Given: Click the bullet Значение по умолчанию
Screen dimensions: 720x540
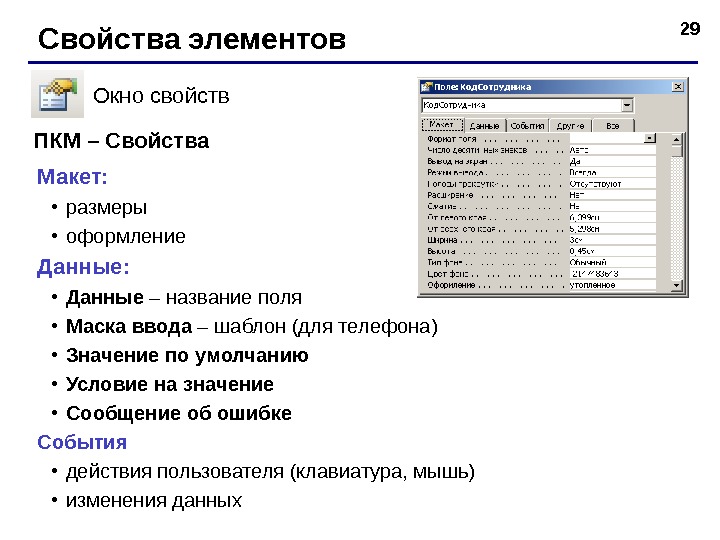Looking at the screenshot, I should [x=187, y=355].
